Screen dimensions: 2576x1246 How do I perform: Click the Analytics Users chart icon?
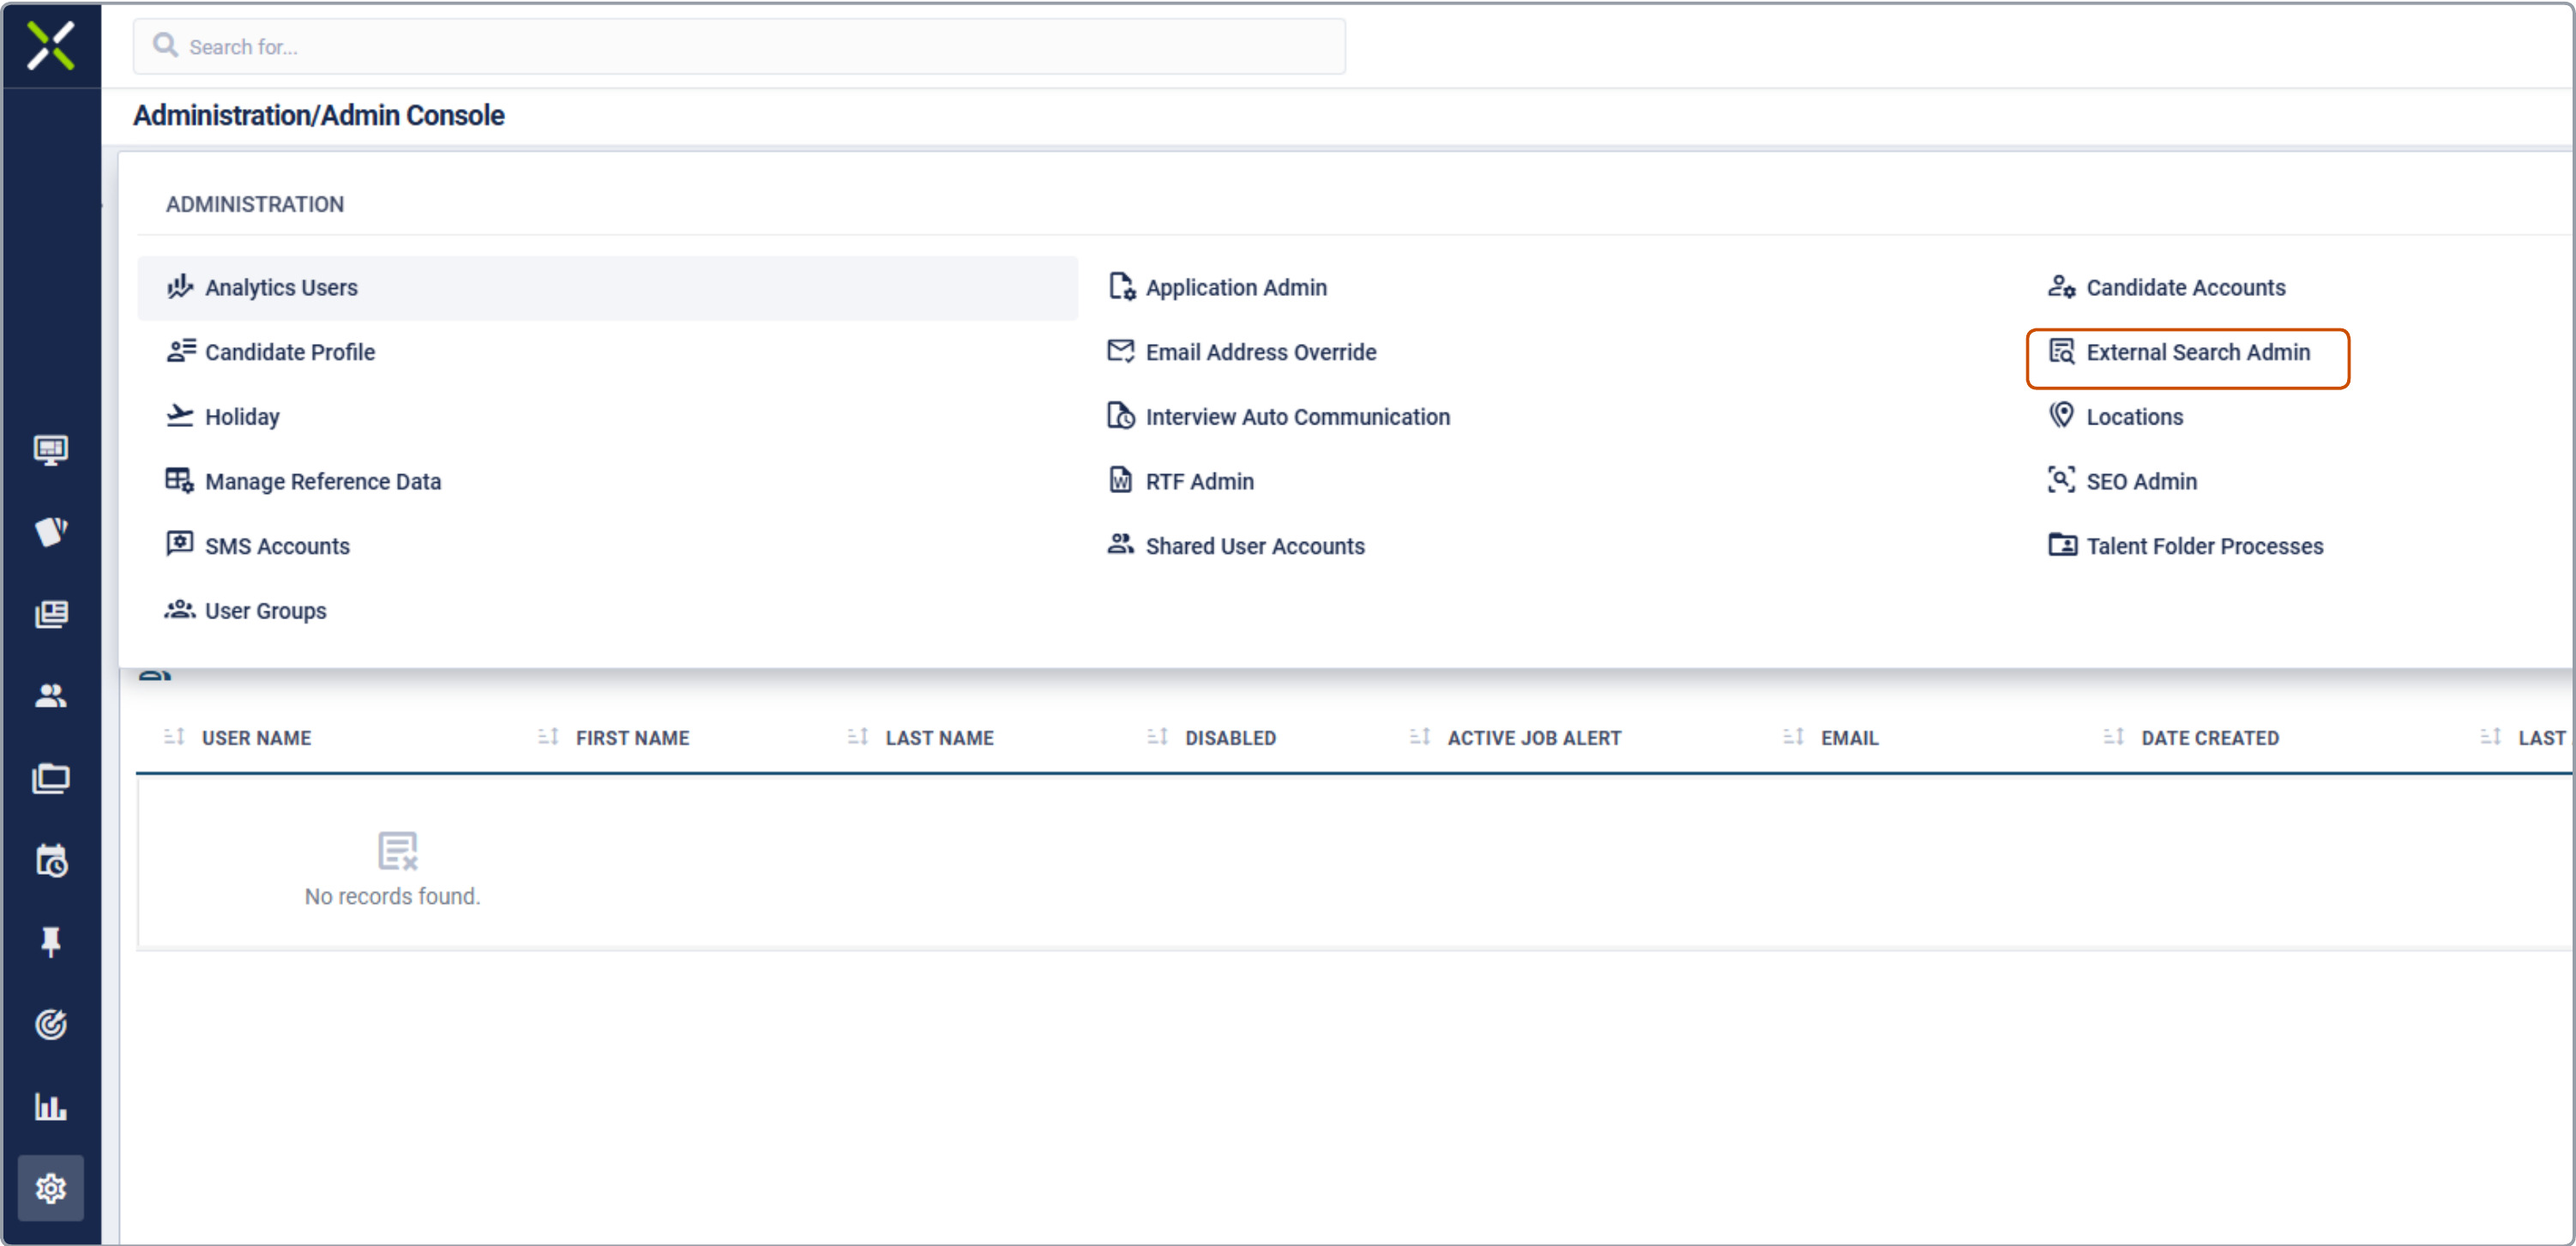pos(180,287)
